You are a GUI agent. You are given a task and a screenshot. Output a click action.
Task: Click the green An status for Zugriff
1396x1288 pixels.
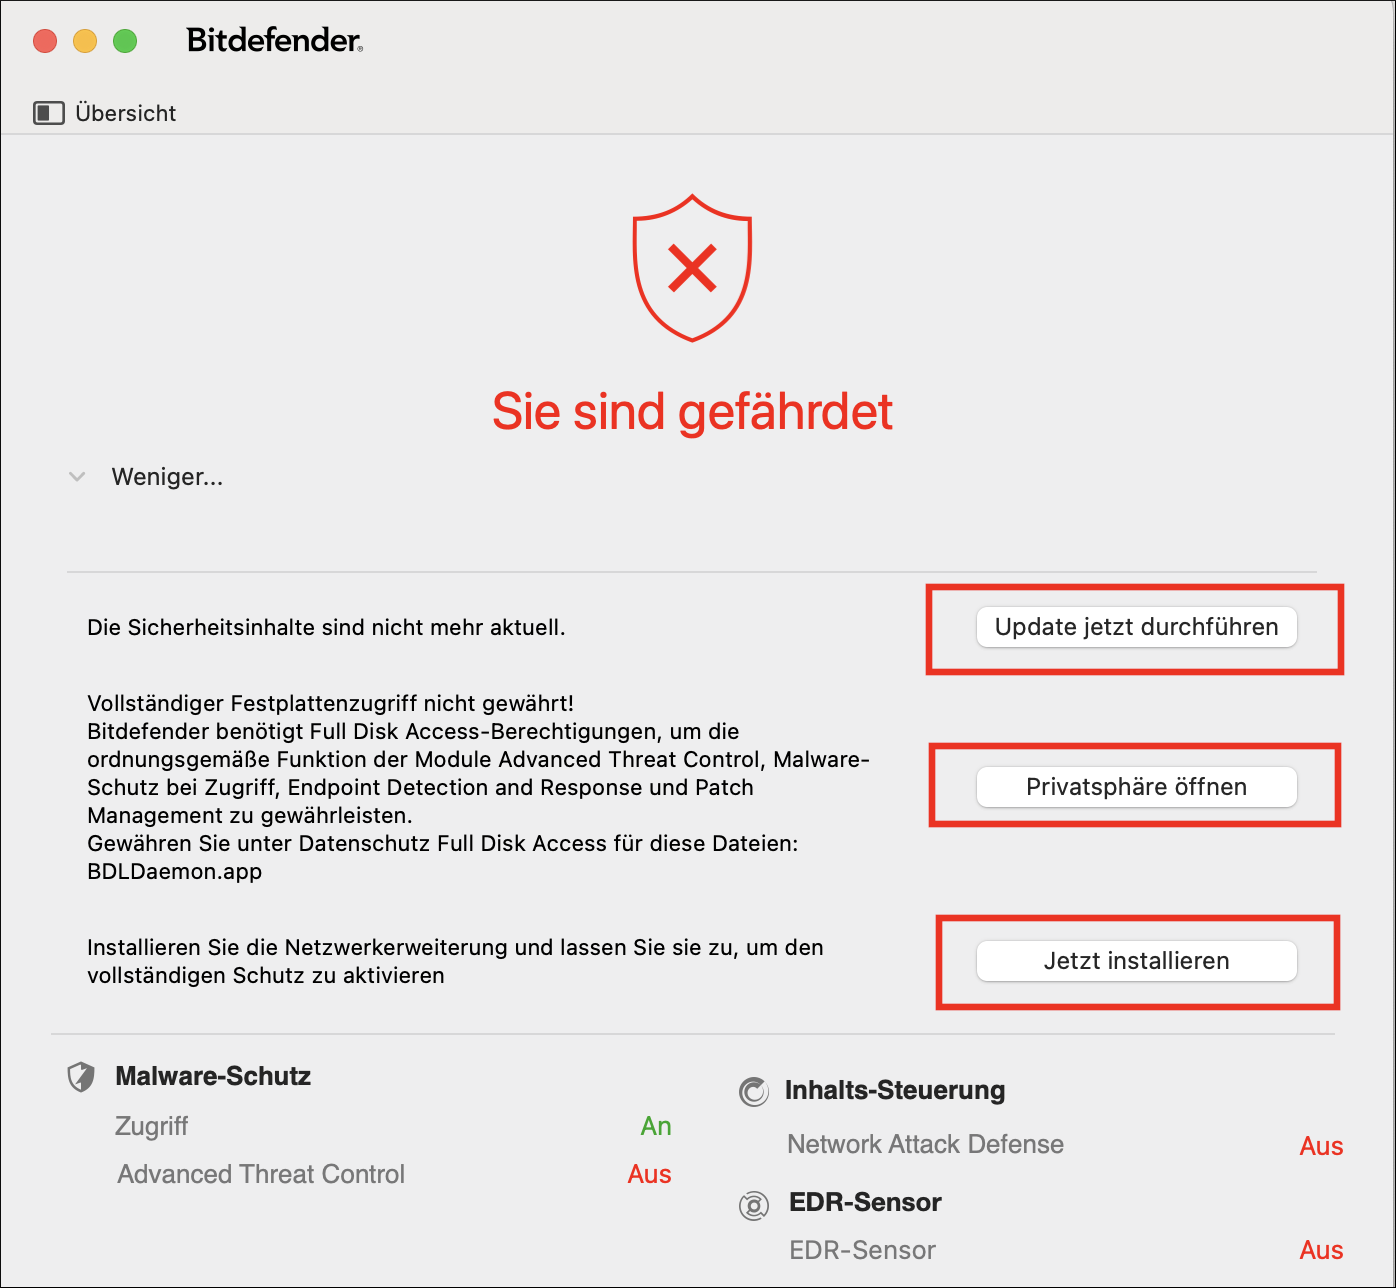pyautogui.click(x=656, y=1126)
